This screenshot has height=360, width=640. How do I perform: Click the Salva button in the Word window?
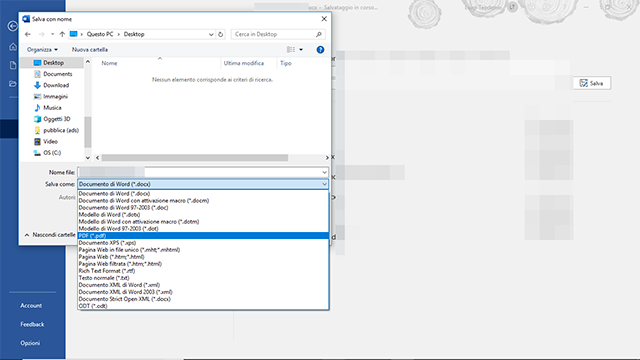tap(592, 83)
